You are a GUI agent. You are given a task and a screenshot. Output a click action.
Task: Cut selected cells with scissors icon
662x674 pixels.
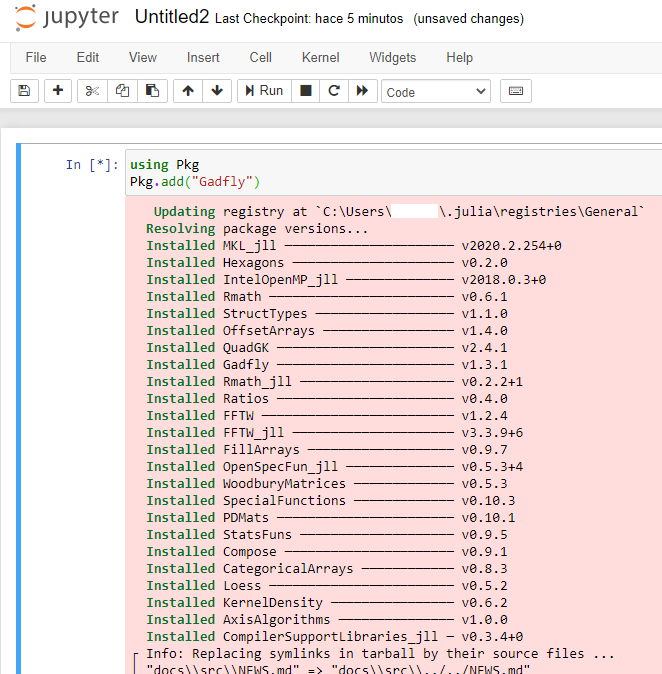pos(92,91)
